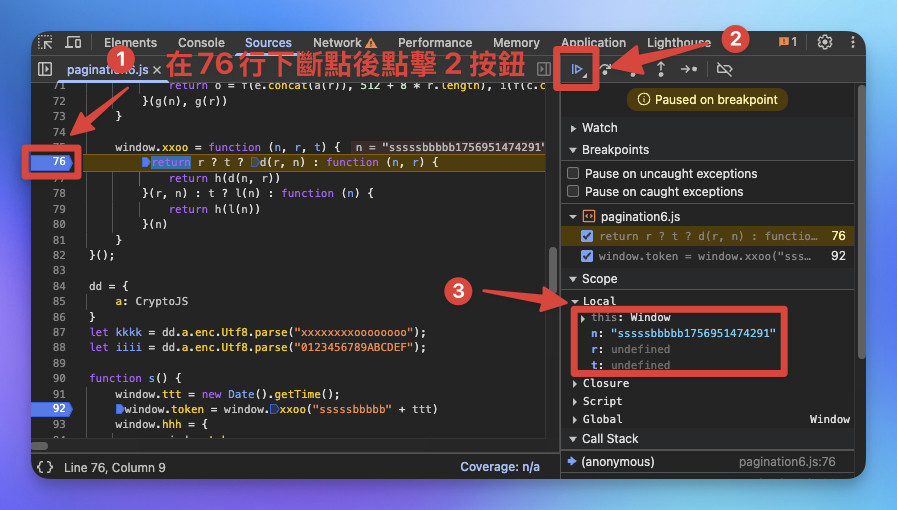Image resolution: width=897 pixels, height=510 pixels.
Task: Open DevTools settings gear
Action: (824, 42)
